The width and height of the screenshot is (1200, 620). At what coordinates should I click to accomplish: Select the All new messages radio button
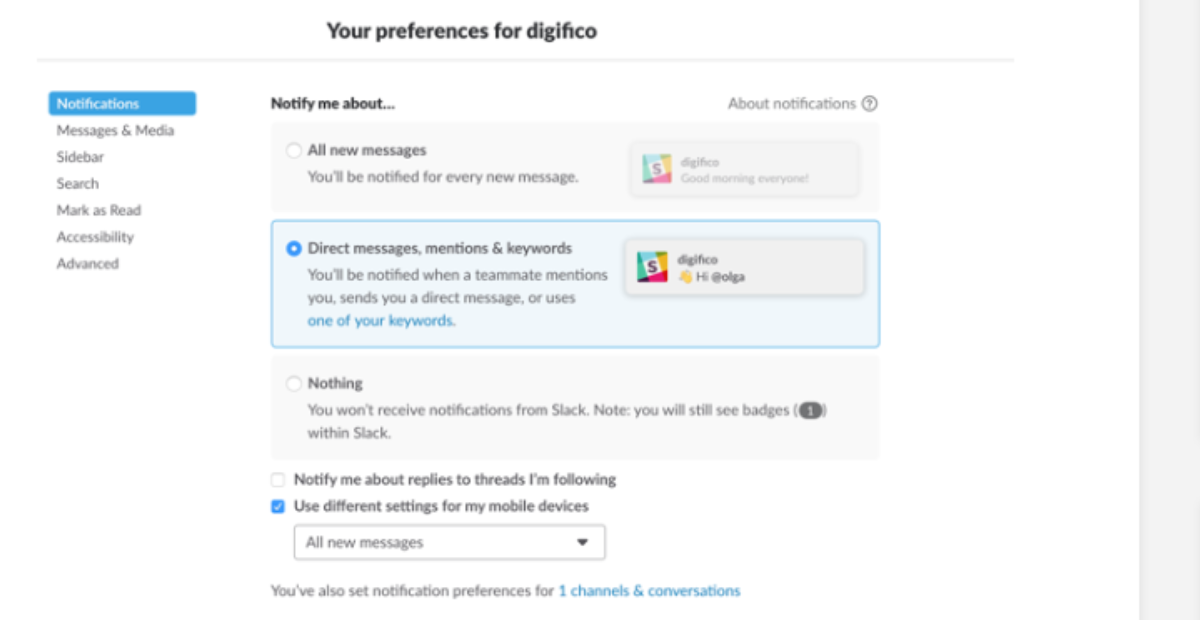tap(293, 149)
